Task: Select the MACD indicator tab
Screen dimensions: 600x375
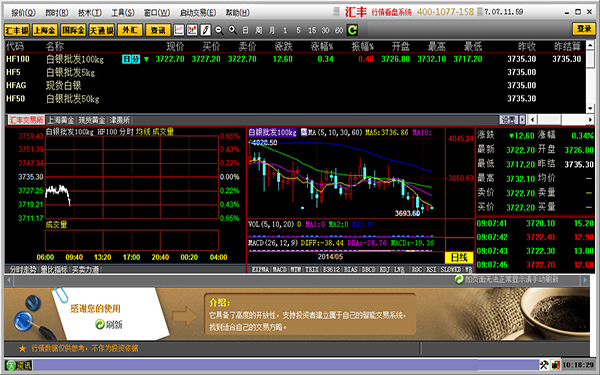Action: click(x=280, y=269)
